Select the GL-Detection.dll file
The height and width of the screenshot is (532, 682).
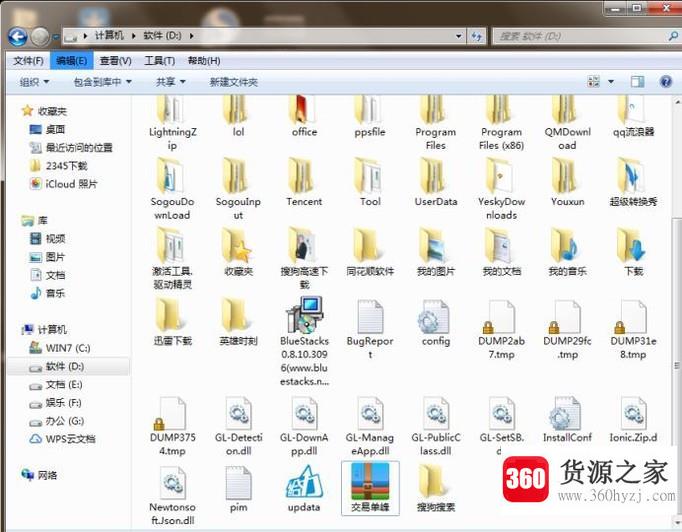pos(238,426)
